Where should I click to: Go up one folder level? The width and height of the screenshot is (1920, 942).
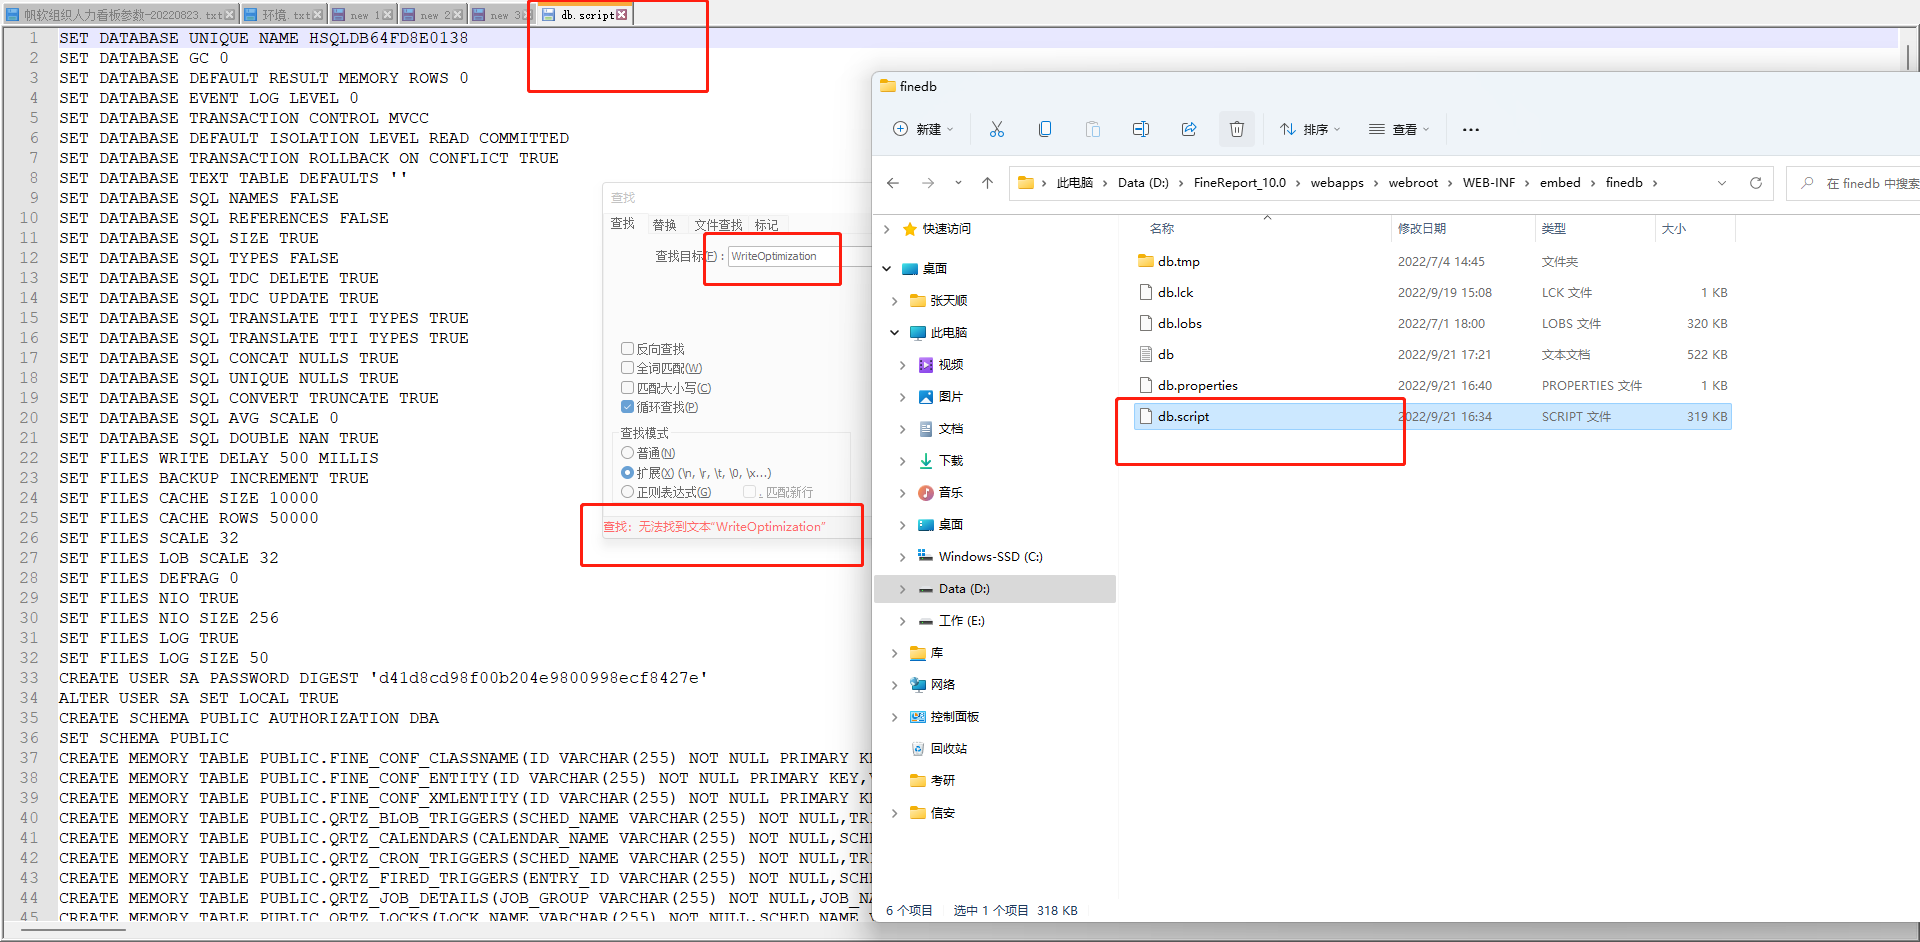[x=987, y=183]
